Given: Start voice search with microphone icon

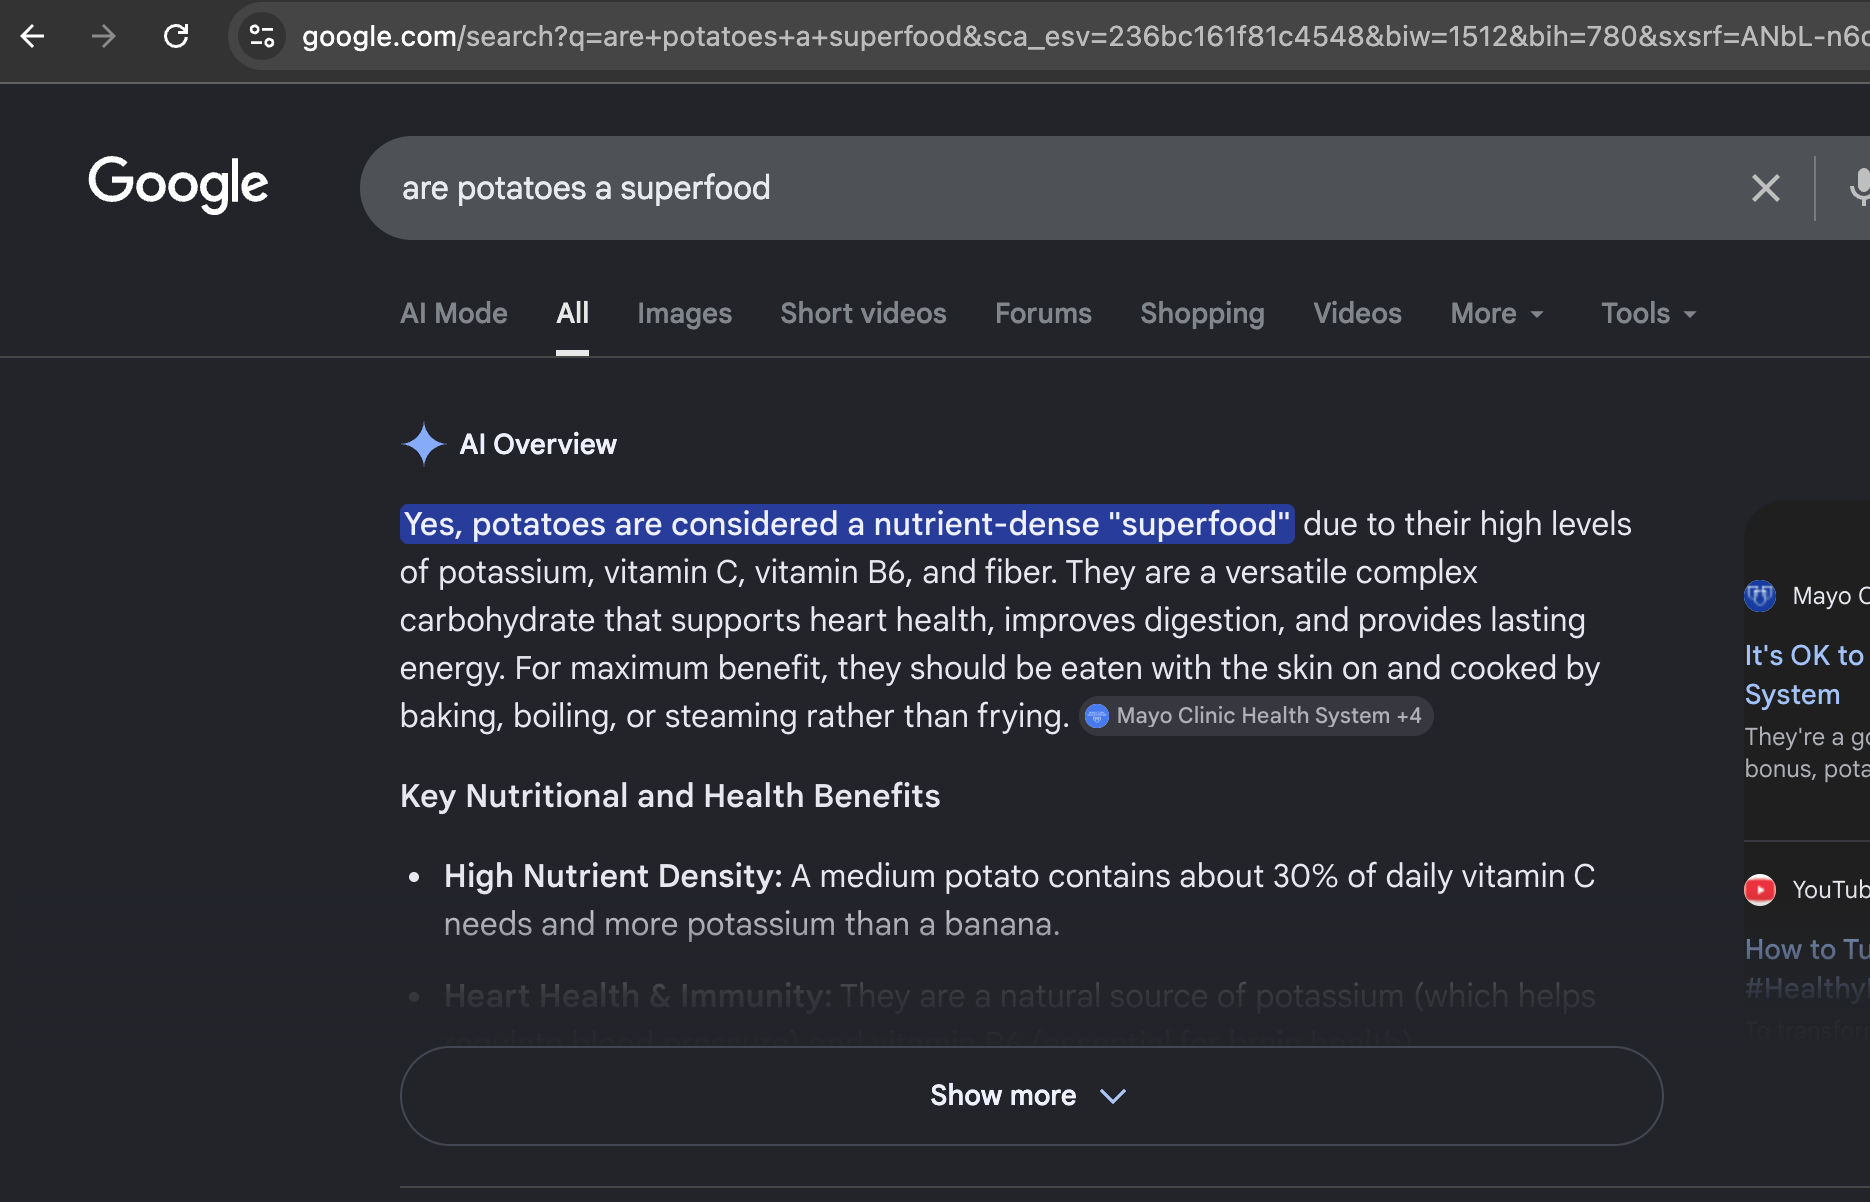Looking at the screenshot, I should (1858, 188).
